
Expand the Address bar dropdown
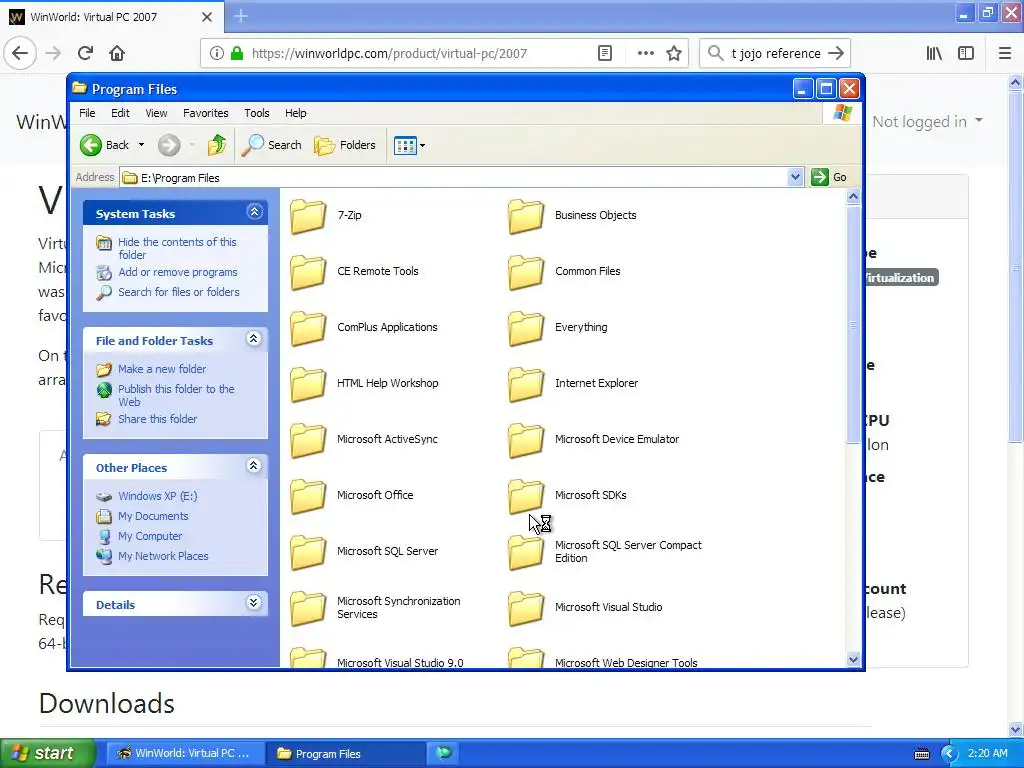pos(795,177)
